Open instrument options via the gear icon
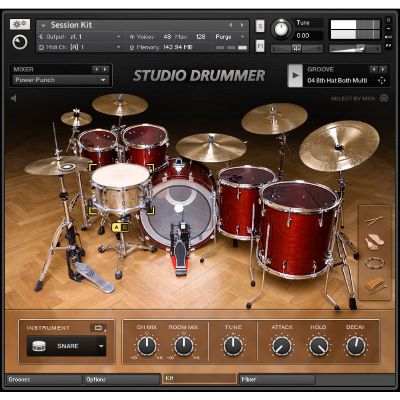The image size is (400, 400). [20, 24]
